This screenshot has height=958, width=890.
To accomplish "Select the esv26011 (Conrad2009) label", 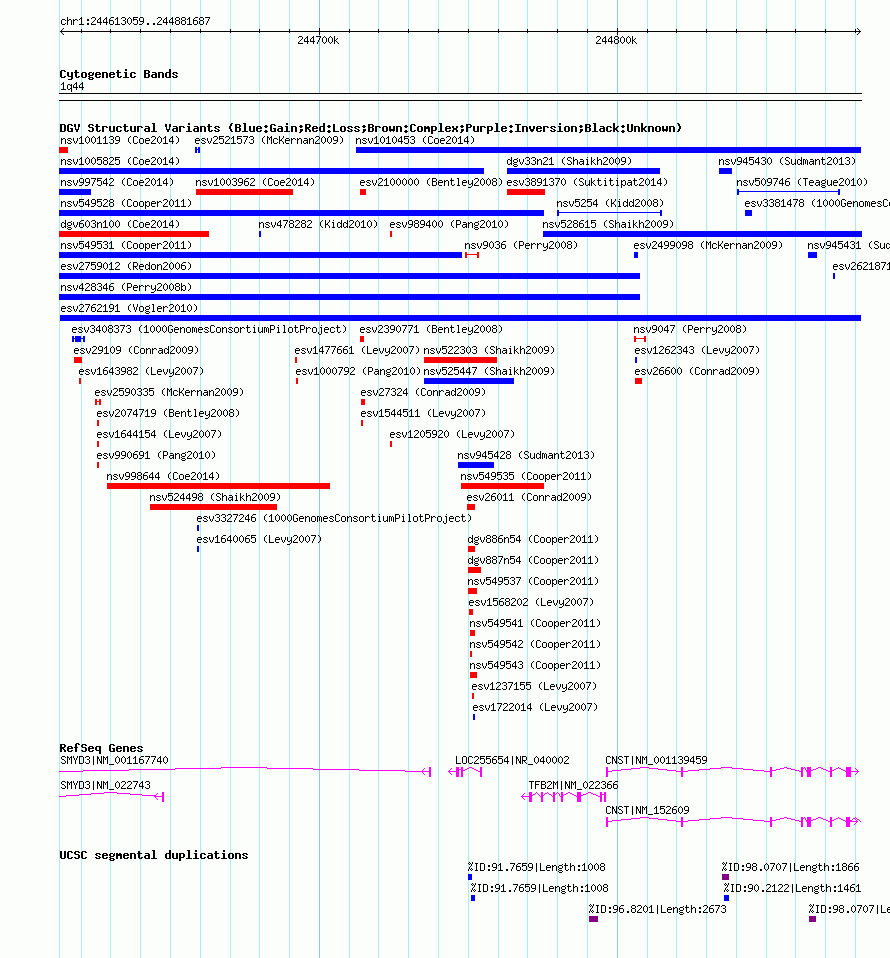I will point(530,497).
